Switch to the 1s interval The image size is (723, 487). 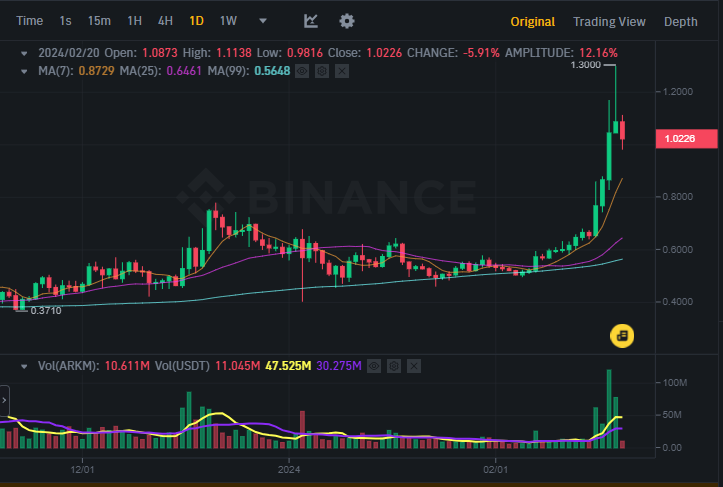65,21
